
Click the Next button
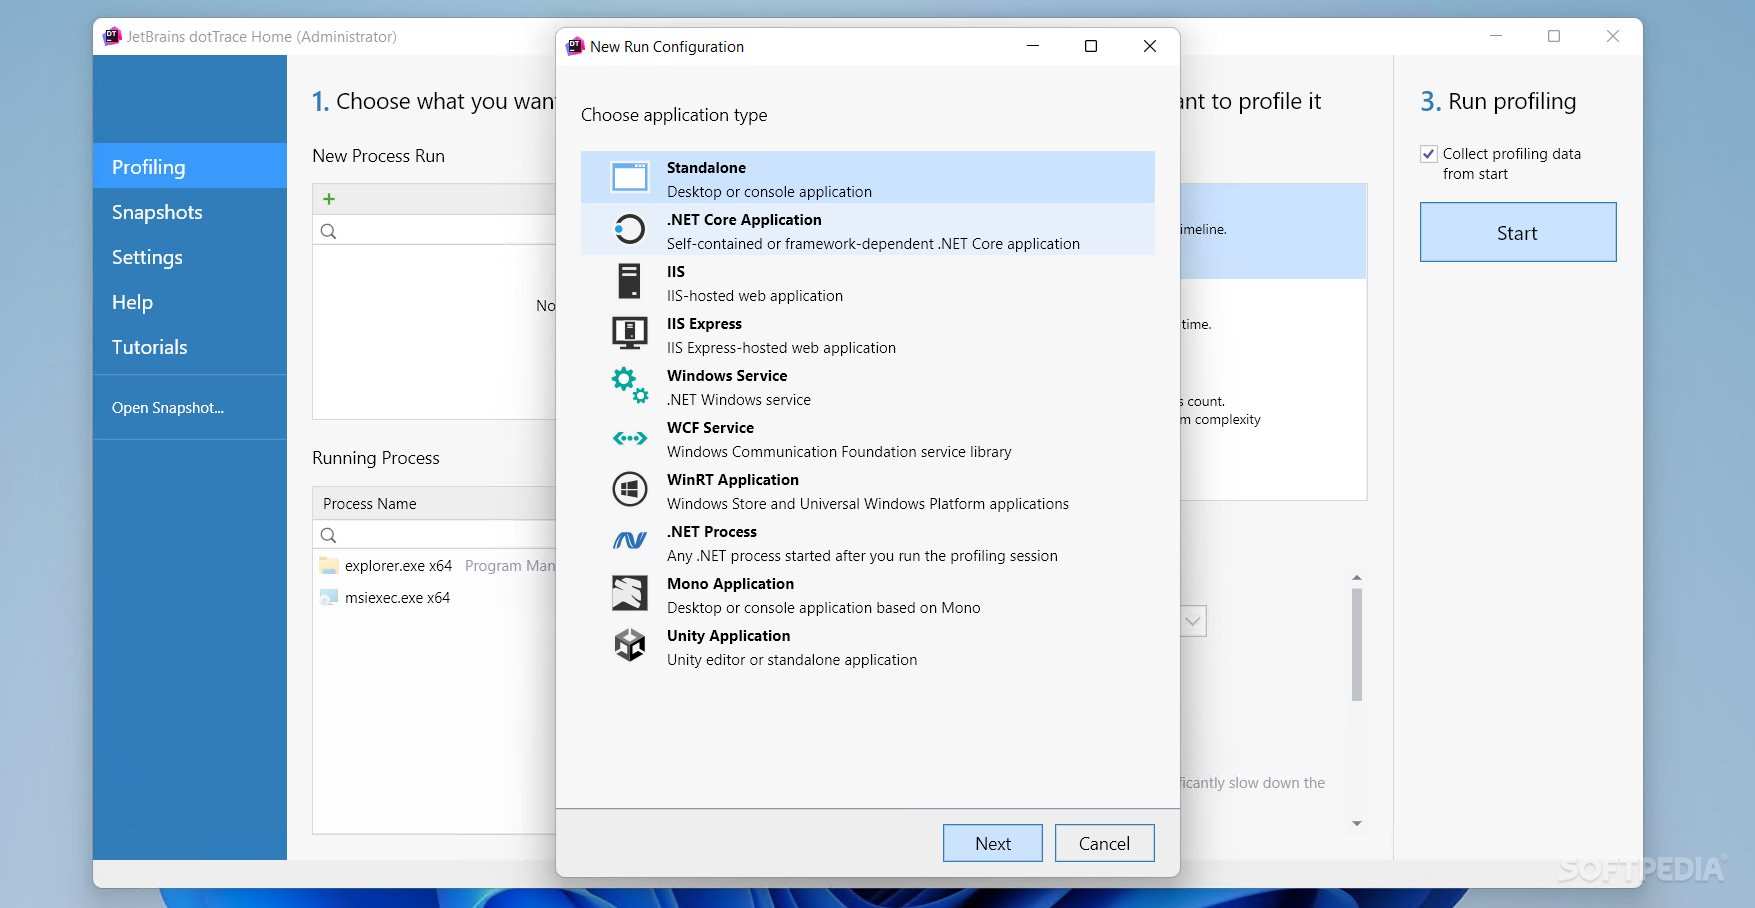click(x=993, y=843)
